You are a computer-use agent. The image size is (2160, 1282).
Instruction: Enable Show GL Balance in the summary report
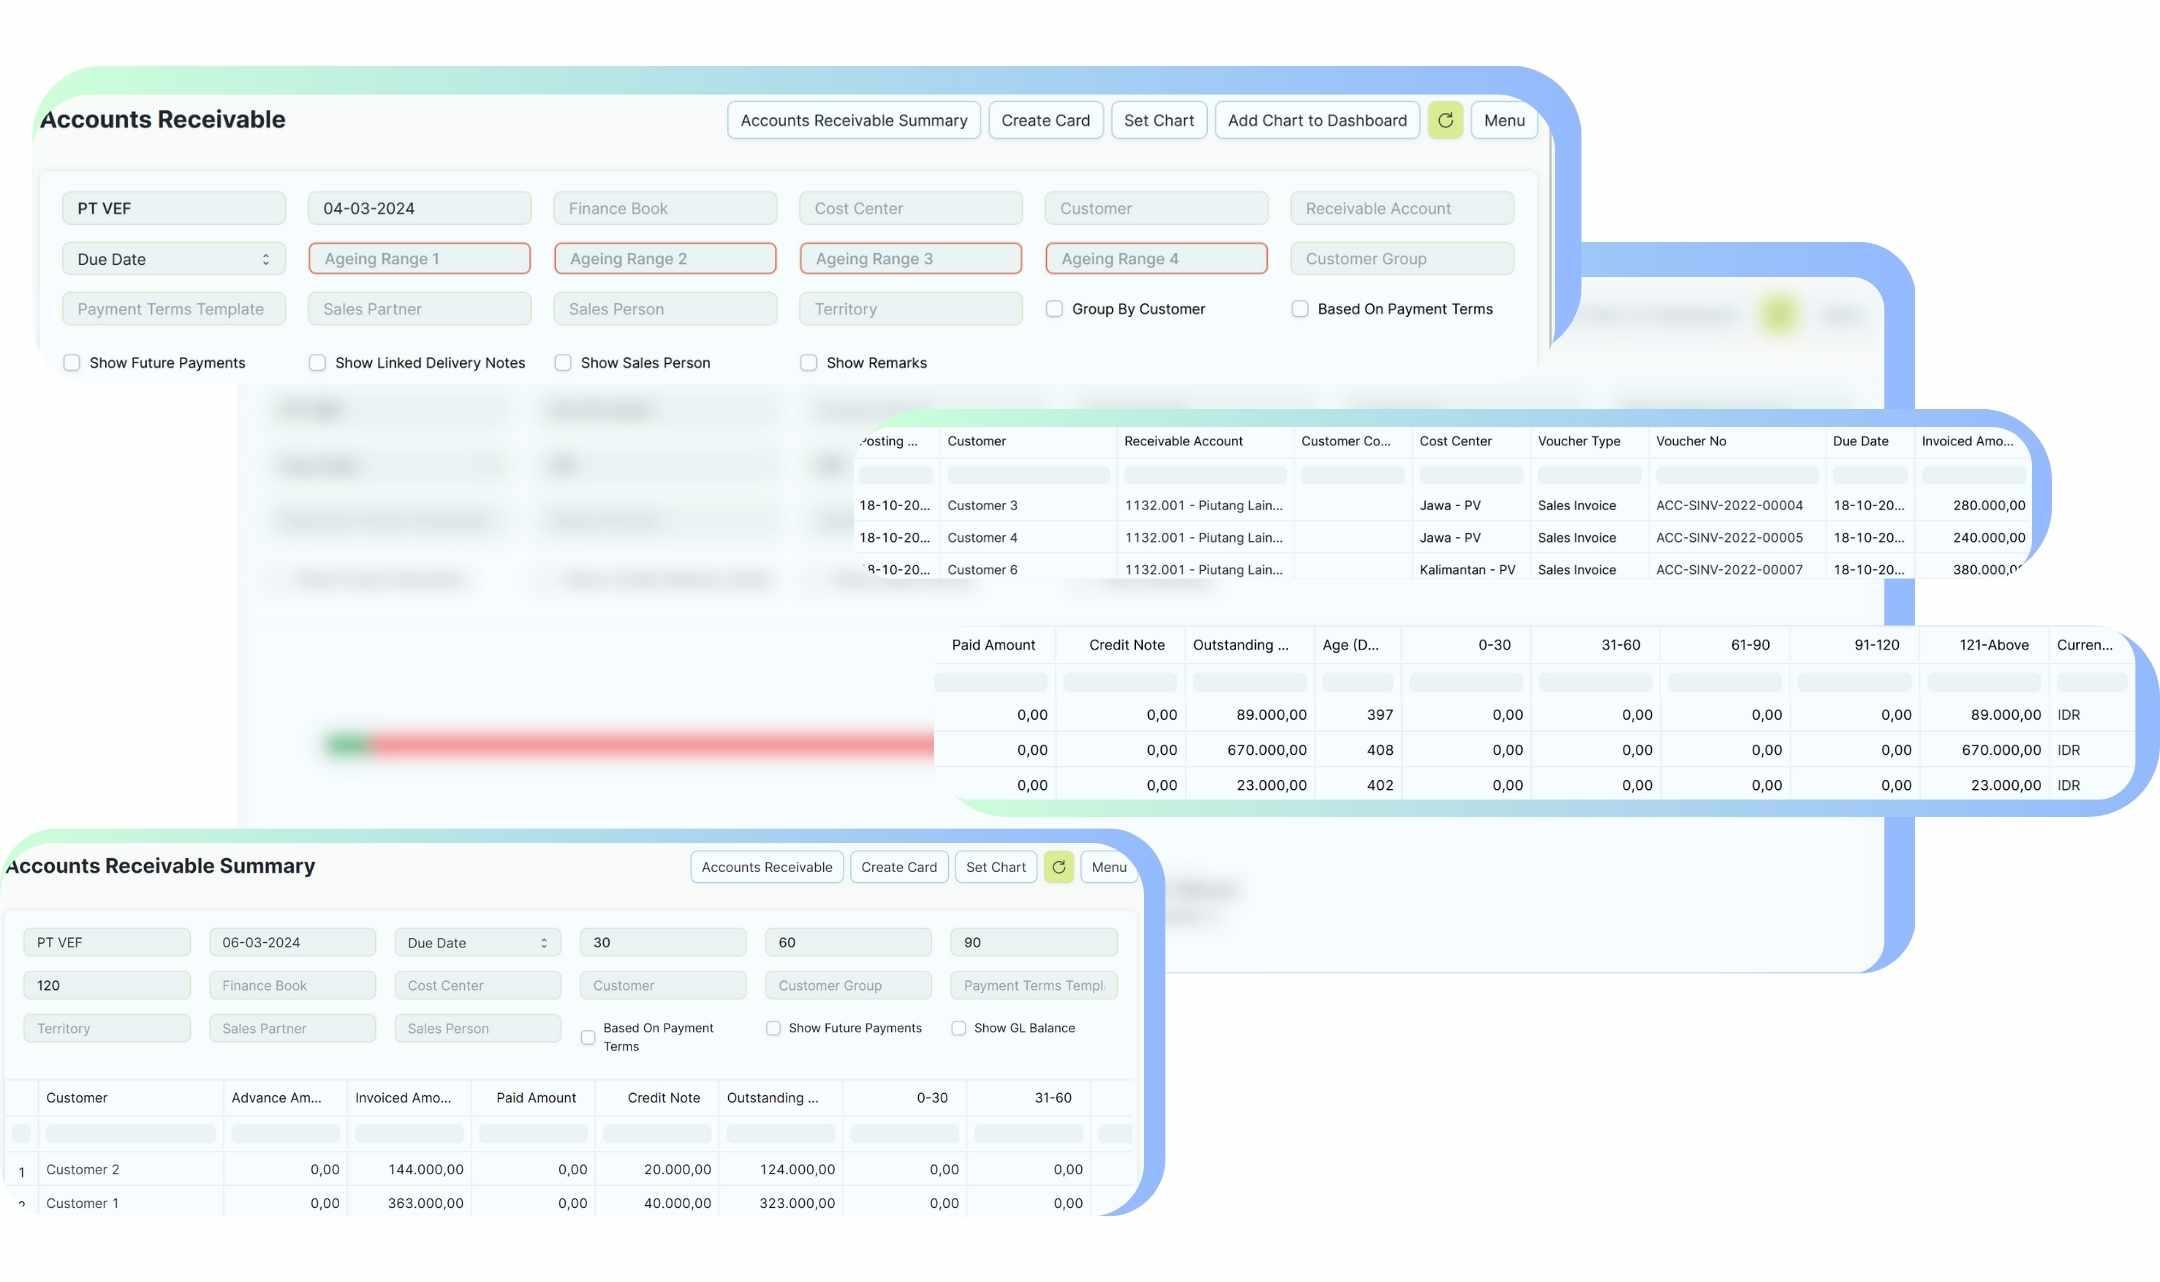[x=959, y=1028]
